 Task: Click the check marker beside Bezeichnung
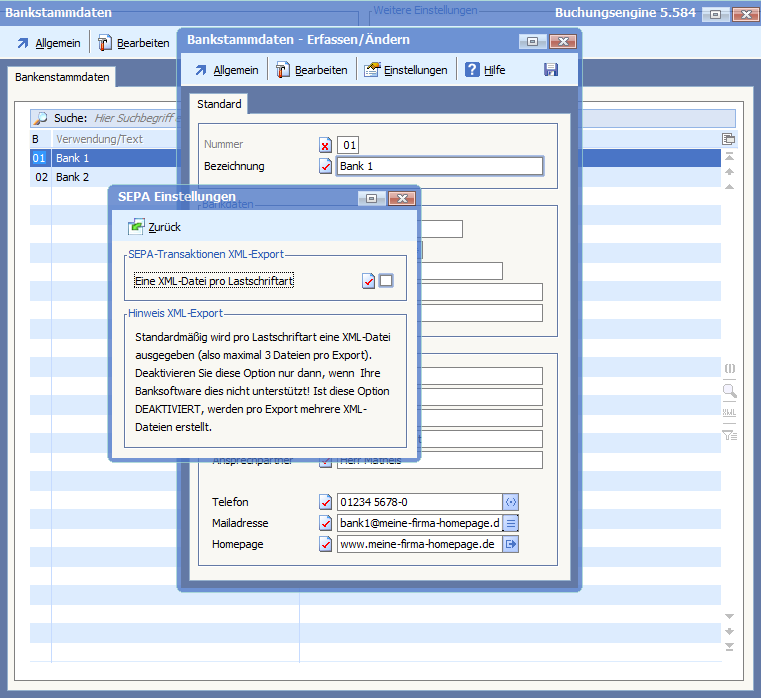pyautogui.click(x=325, y=166)
